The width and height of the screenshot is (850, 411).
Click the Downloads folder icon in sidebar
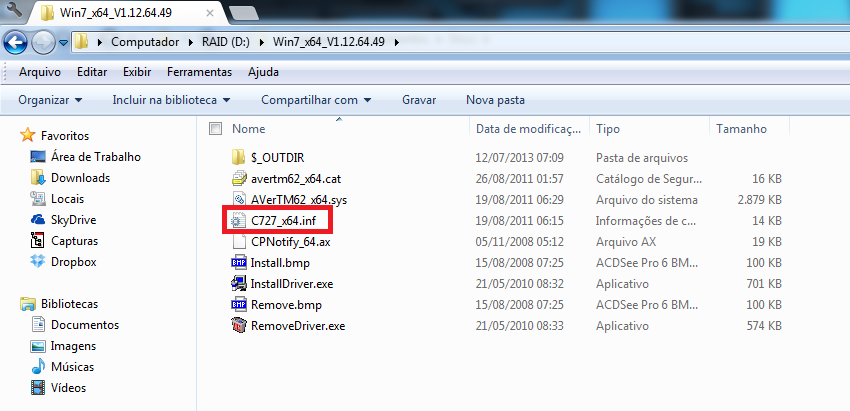click(38, 177)
